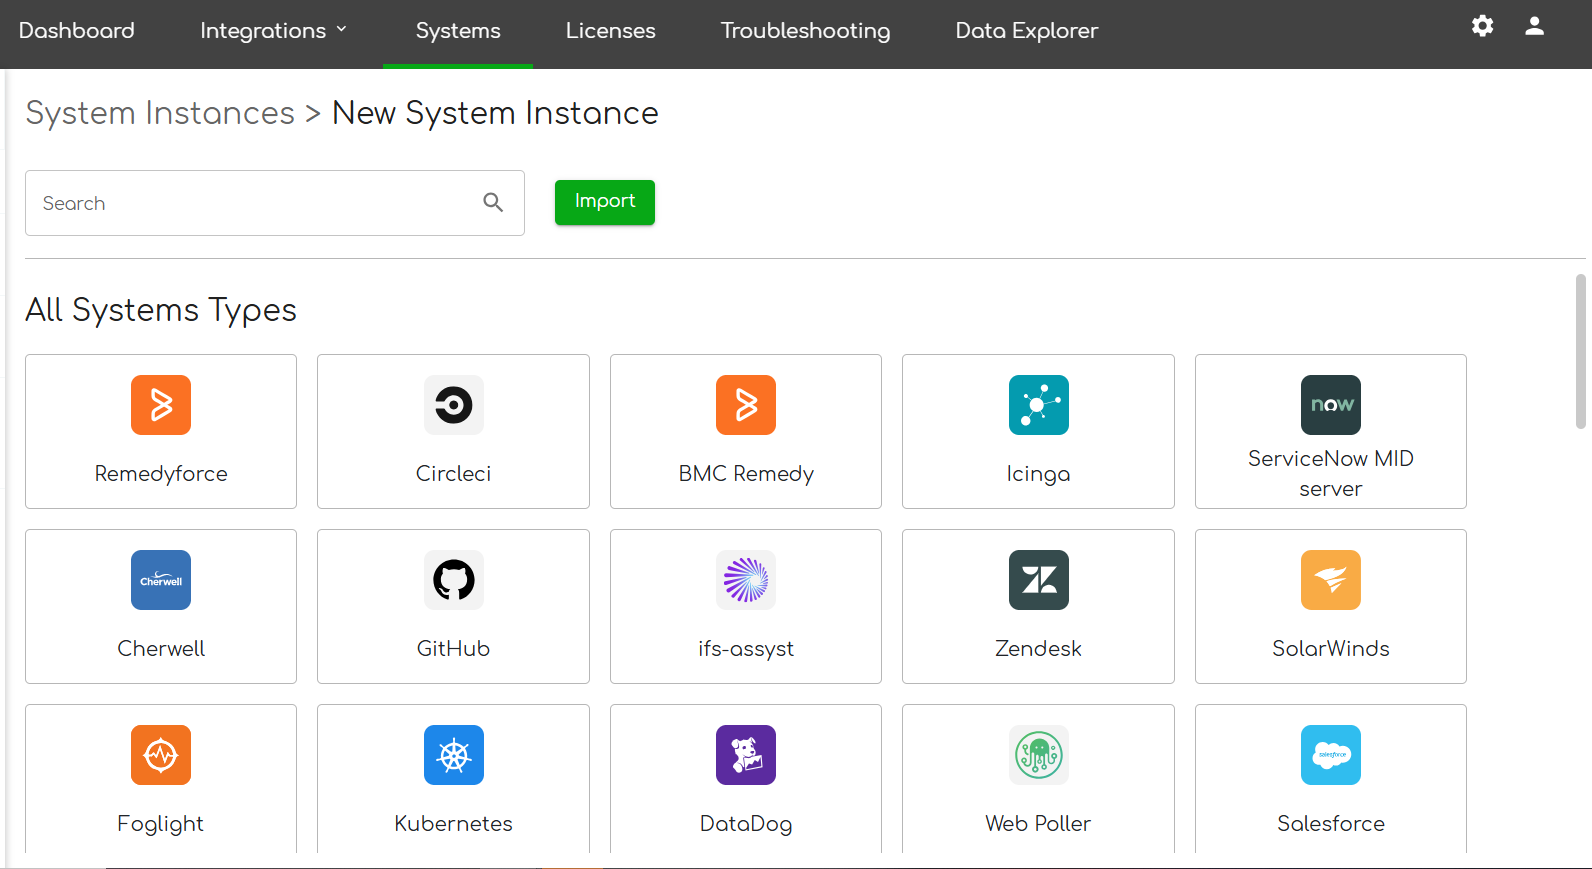
Task: Click the All Systems Types heading
Action: 161,310
